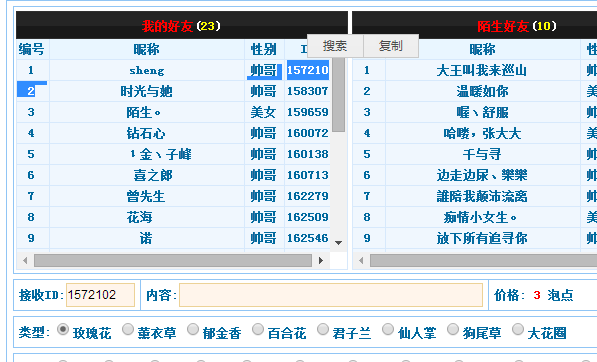Click the right arrow of my-friends horizontal scrollbar
The height and width of the screenshot is (362, 597).
point(321,261)
